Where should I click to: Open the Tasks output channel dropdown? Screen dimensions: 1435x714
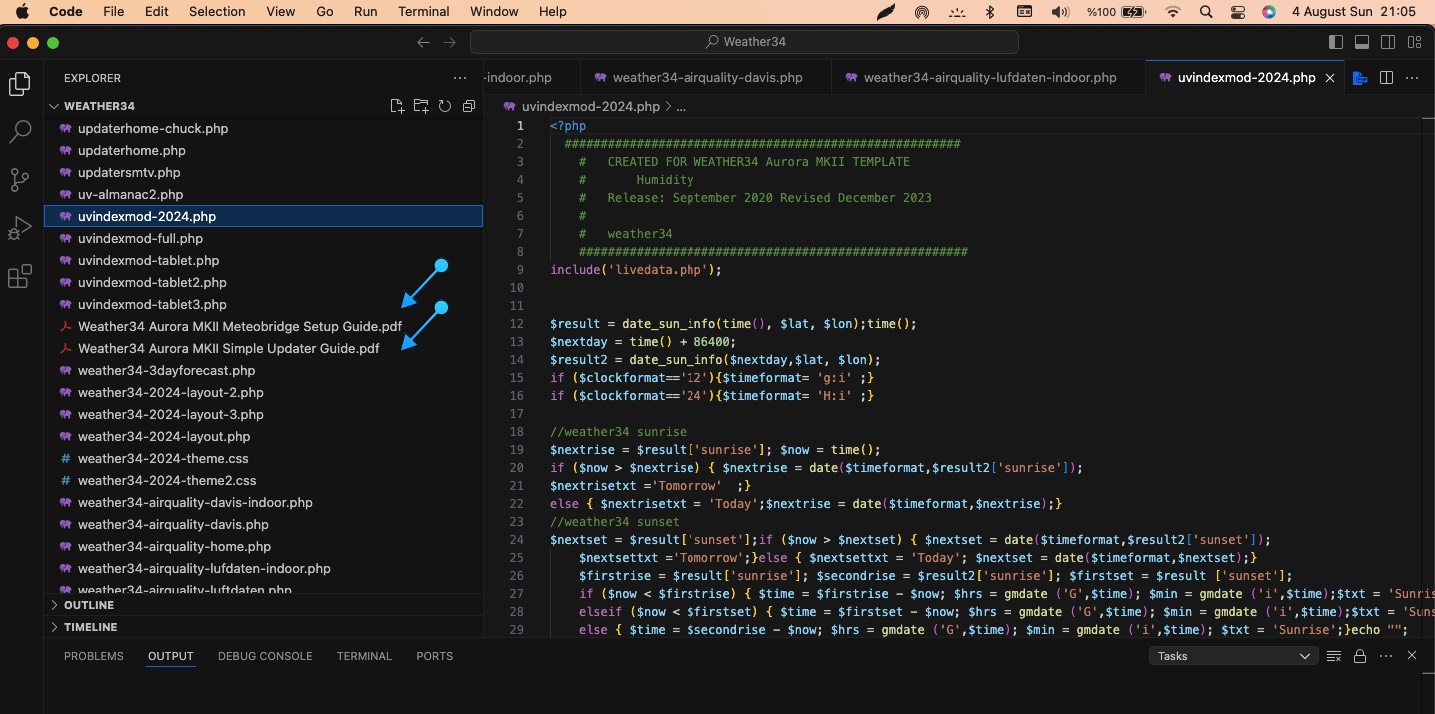(x=1232, y=656)
